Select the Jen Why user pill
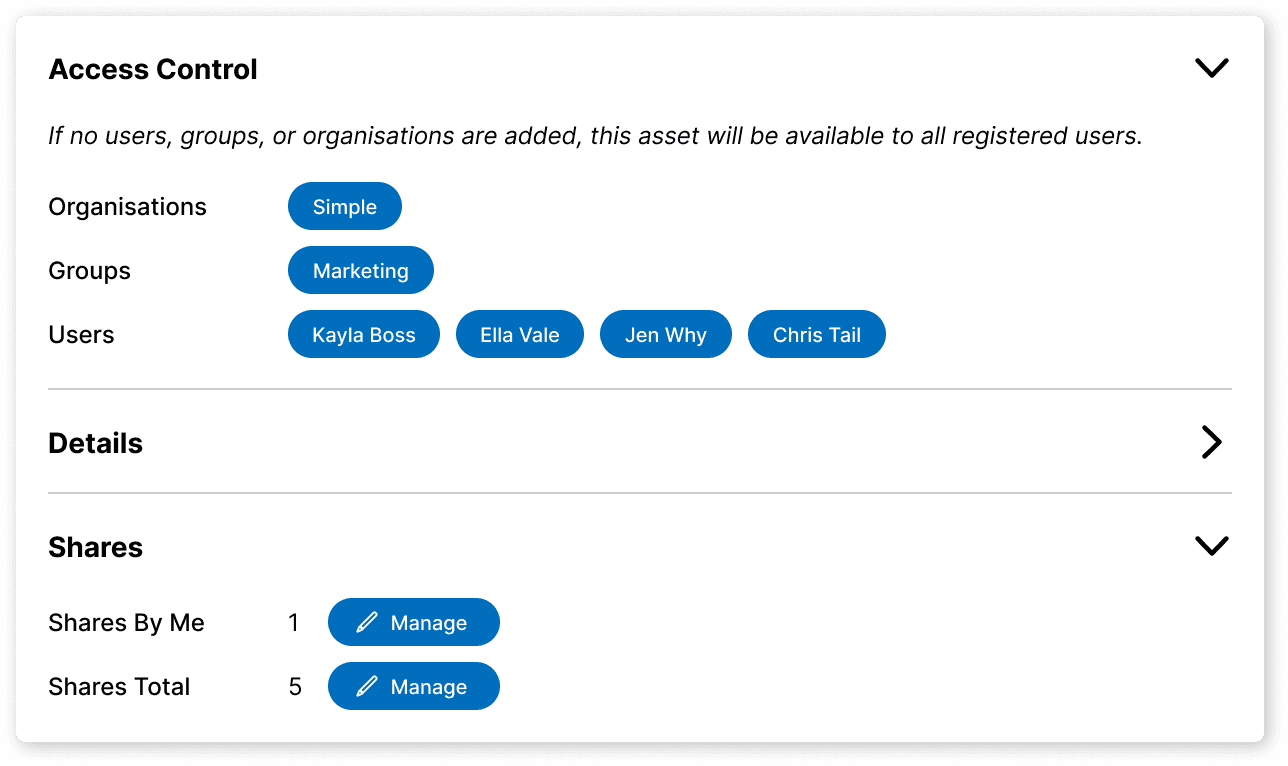 pyautogui.click(x=665, y=334)
